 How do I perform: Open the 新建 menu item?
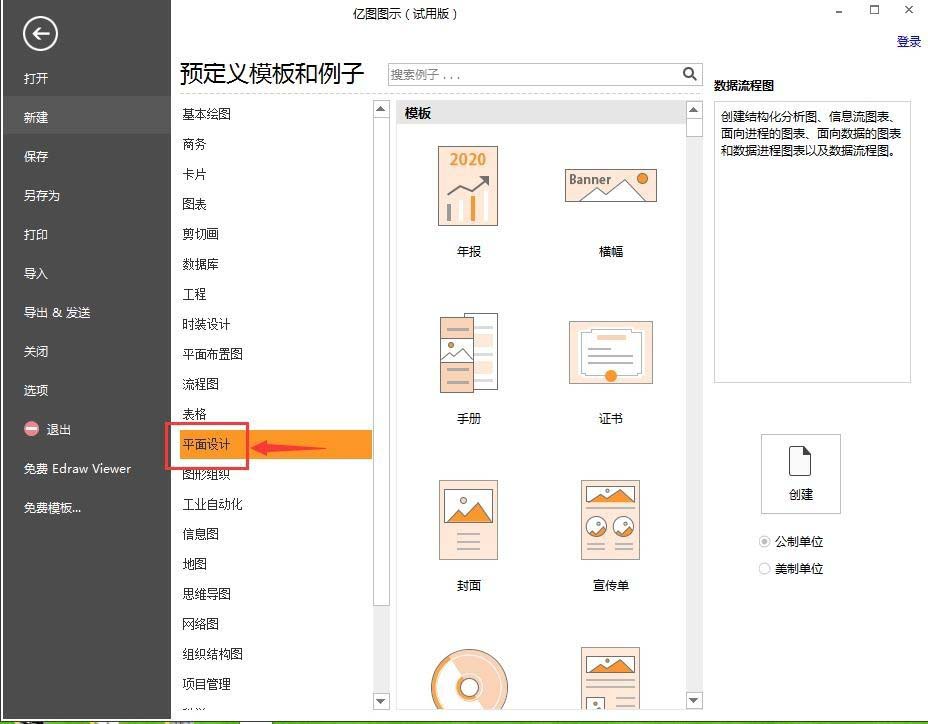coord(36,117)
